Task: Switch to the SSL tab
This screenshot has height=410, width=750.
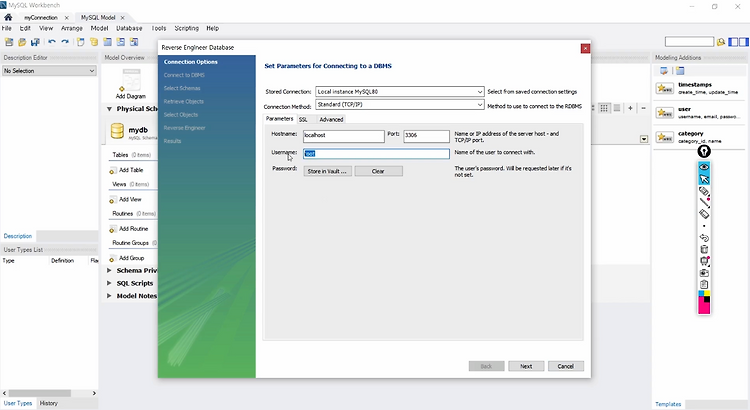Action: [303, 120]
